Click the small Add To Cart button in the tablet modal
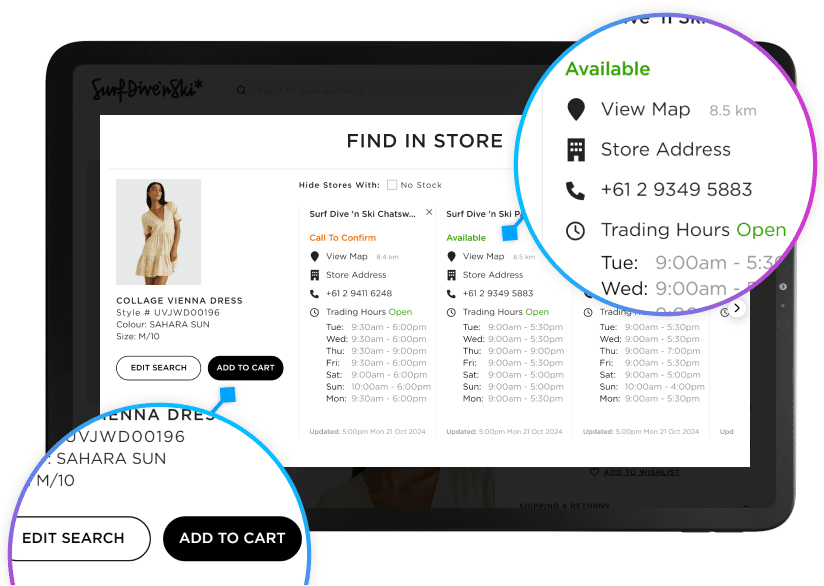The width and height of the screenshot is (824, 586). point(245,368)
